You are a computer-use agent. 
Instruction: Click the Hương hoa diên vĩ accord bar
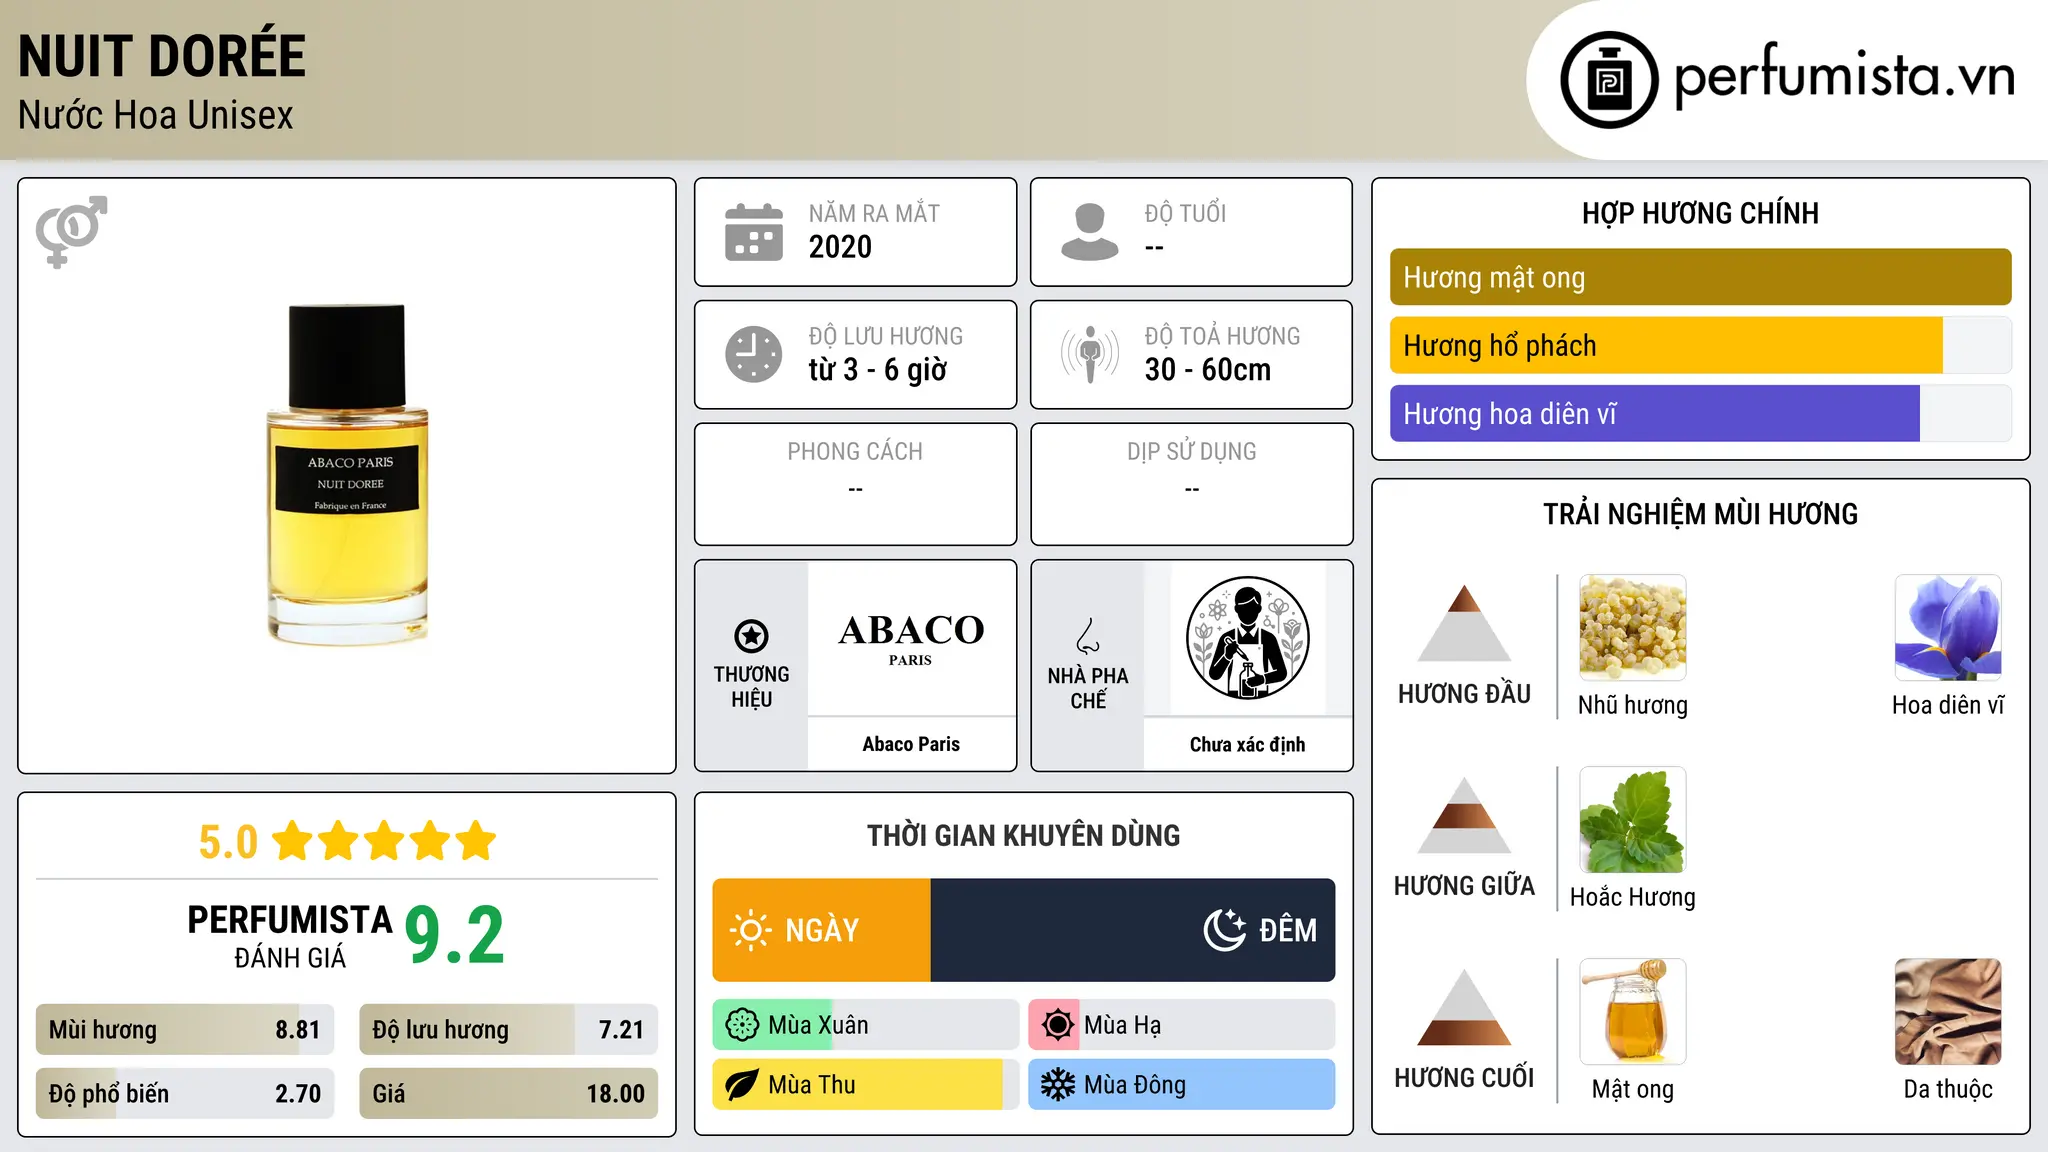(1700, 413)
